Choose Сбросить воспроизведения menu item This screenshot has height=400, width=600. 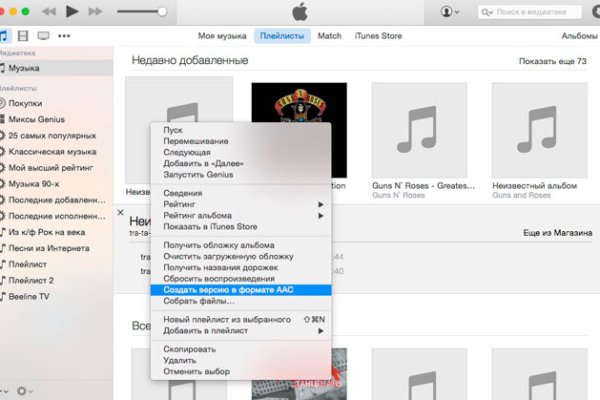click(241, 279)
